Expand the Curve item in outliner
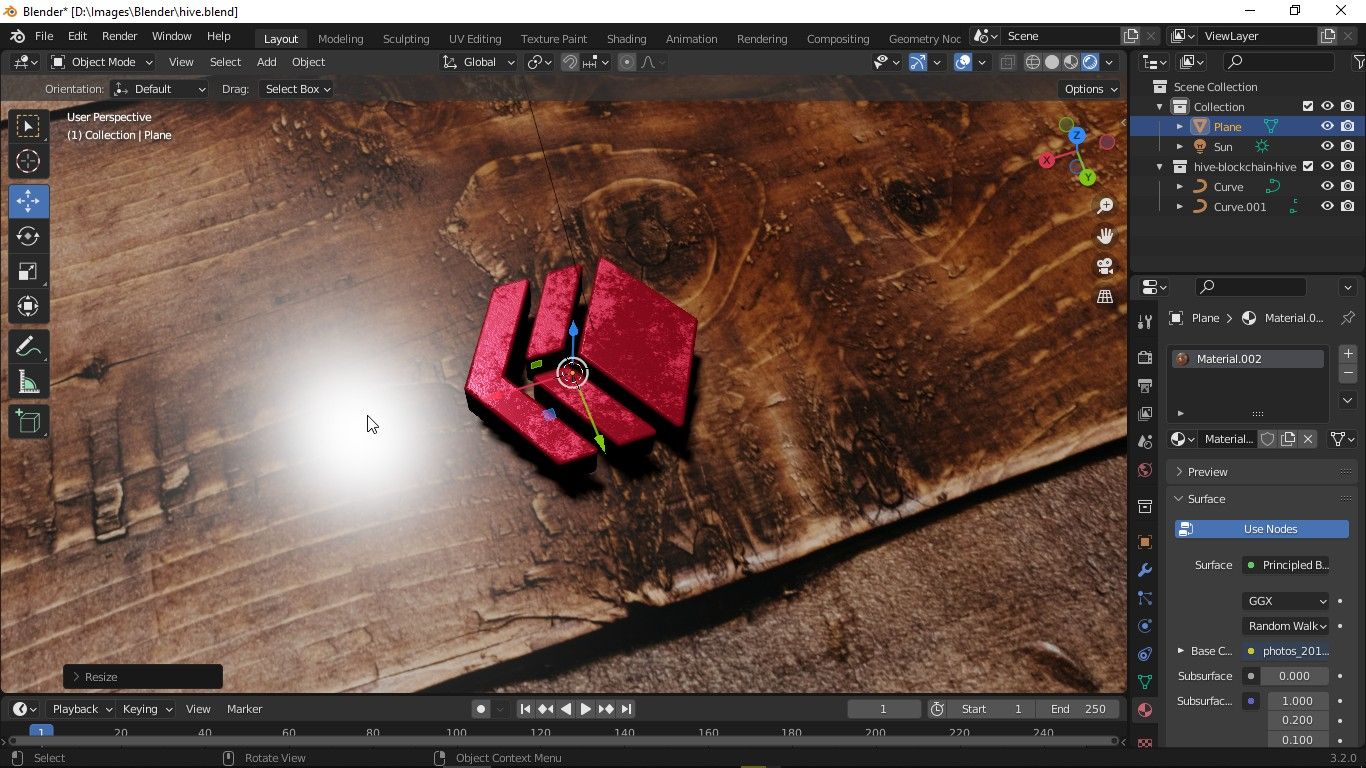1366x768 pixels. click(1180, 187)
